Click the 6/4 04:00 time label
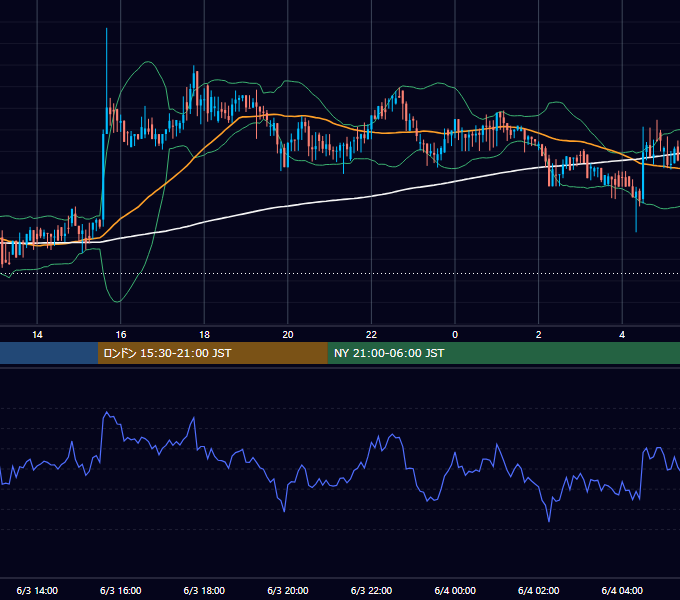Screen dimensions: 680x600 (x=622, y=590)
